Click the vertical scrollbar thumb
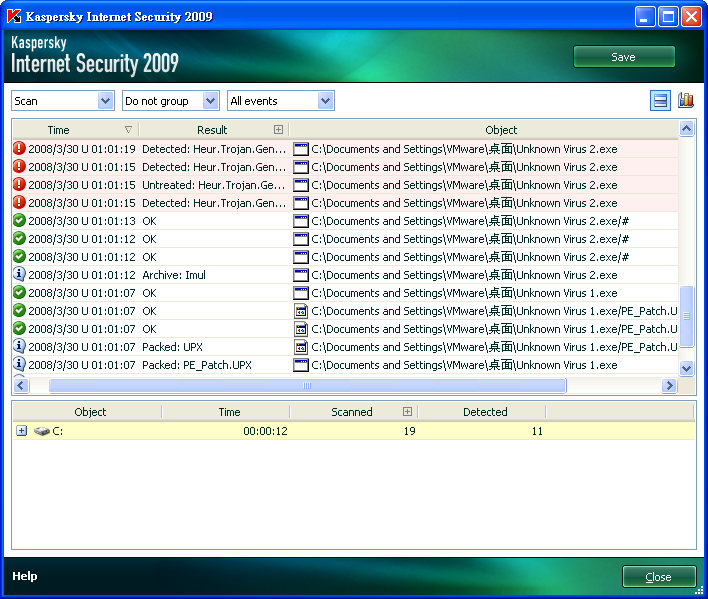This screenshot has height=599, width=708. (x=686, y=316)
